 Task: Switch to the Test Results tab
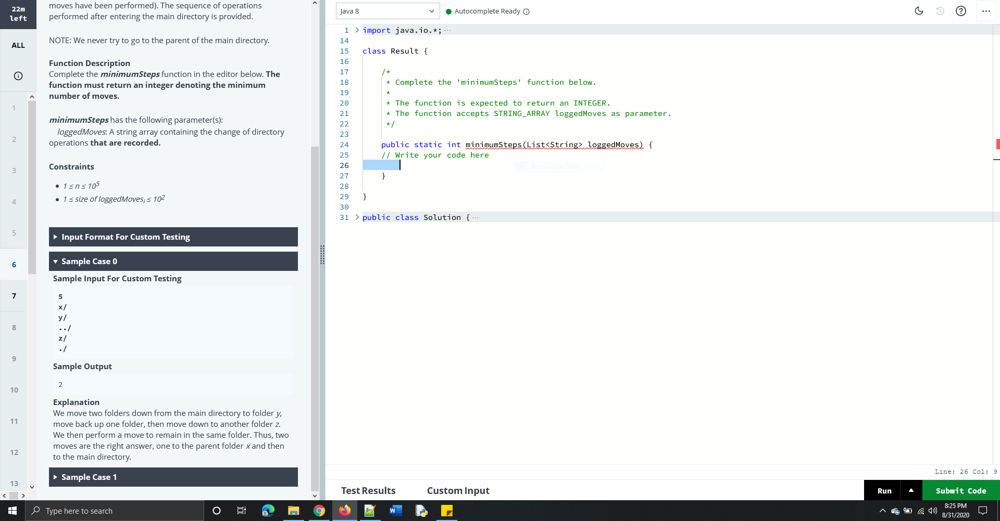[x=368, y=490]
